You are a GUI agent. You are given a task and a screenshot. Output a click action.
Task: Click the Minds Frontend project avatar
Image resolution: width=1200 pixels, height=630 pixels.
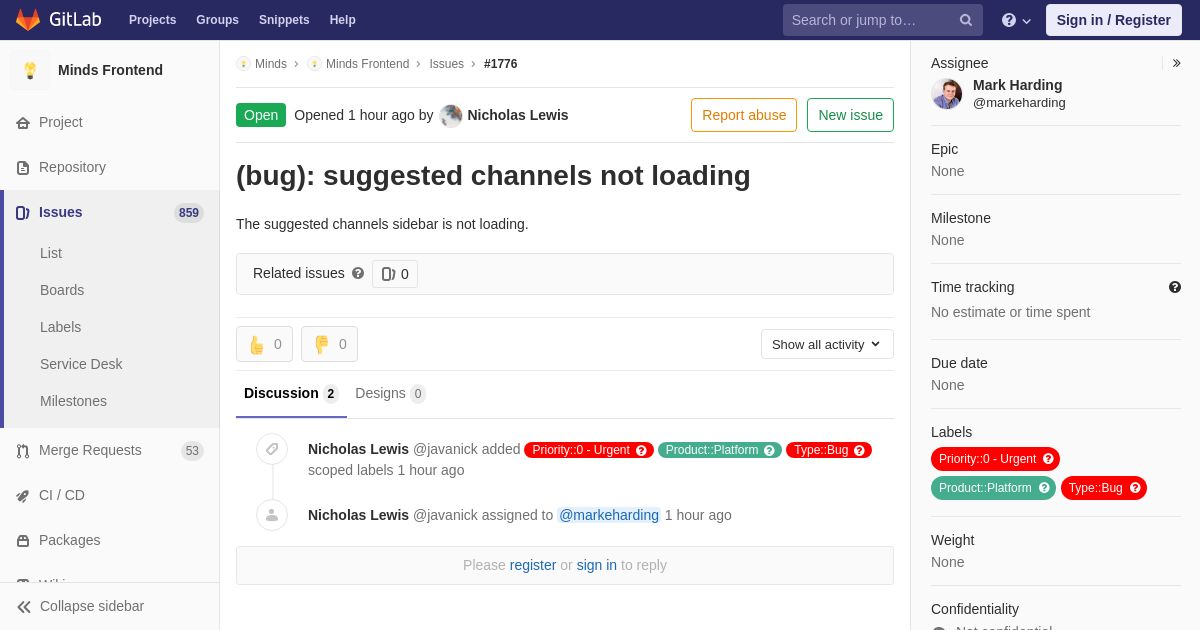point(30,70)
